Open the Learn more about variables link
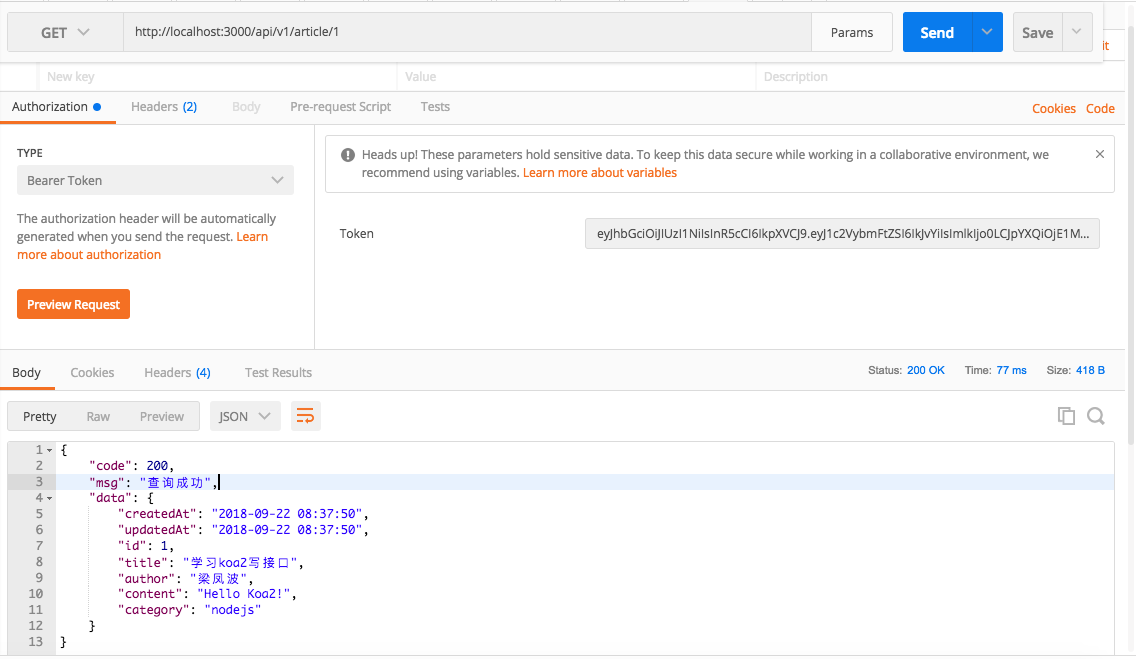 [600, 173]
